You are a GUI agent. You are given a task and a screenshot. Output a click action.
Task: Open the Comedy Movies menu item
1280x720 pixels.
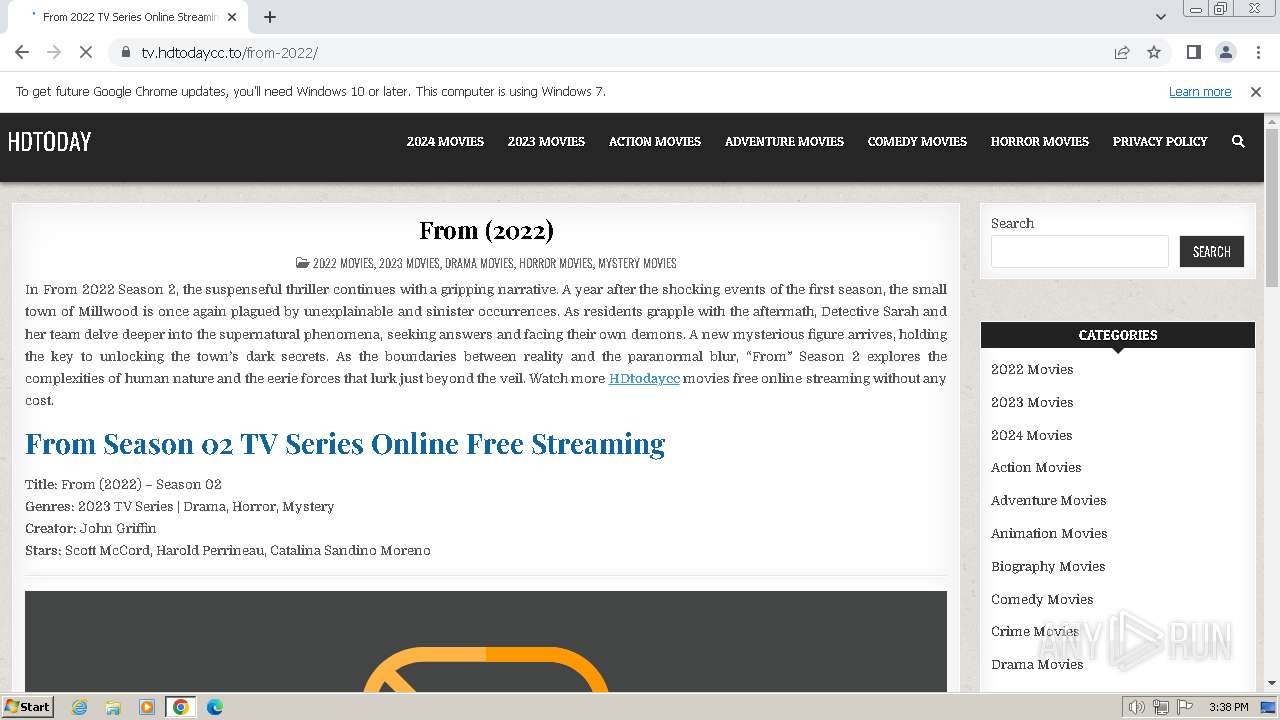point(917,141)
